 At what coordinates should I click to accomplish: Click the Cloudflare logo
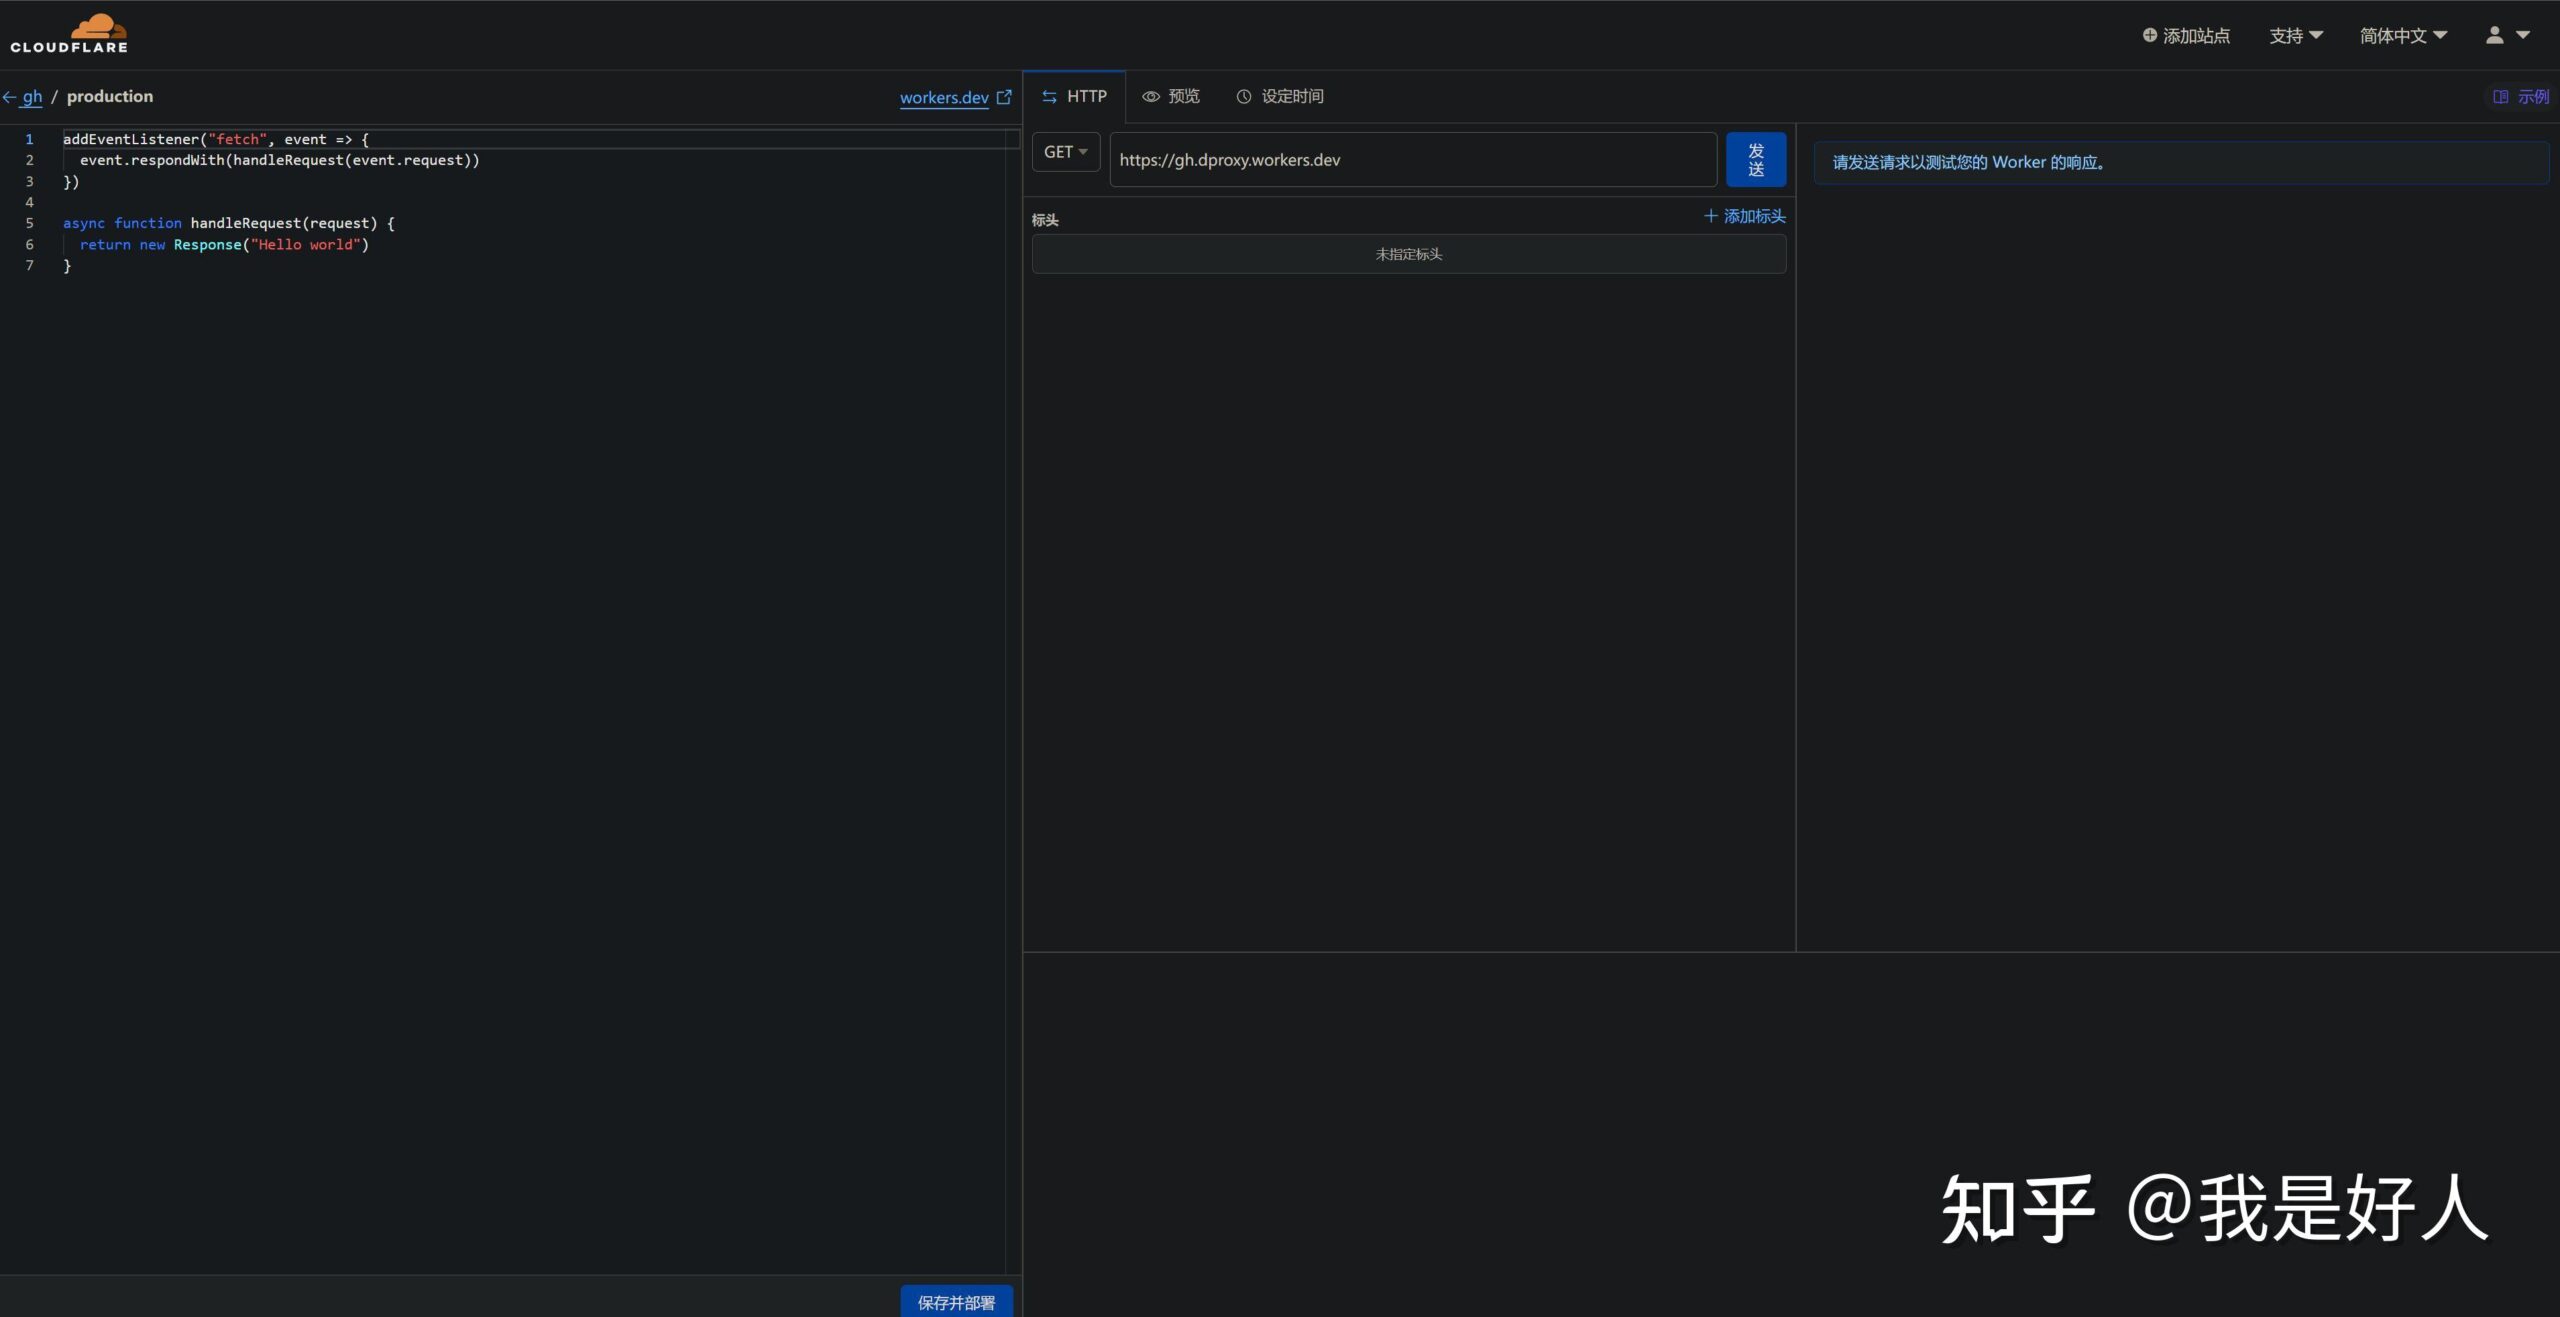pyautogui.click(x=69, y=33)
